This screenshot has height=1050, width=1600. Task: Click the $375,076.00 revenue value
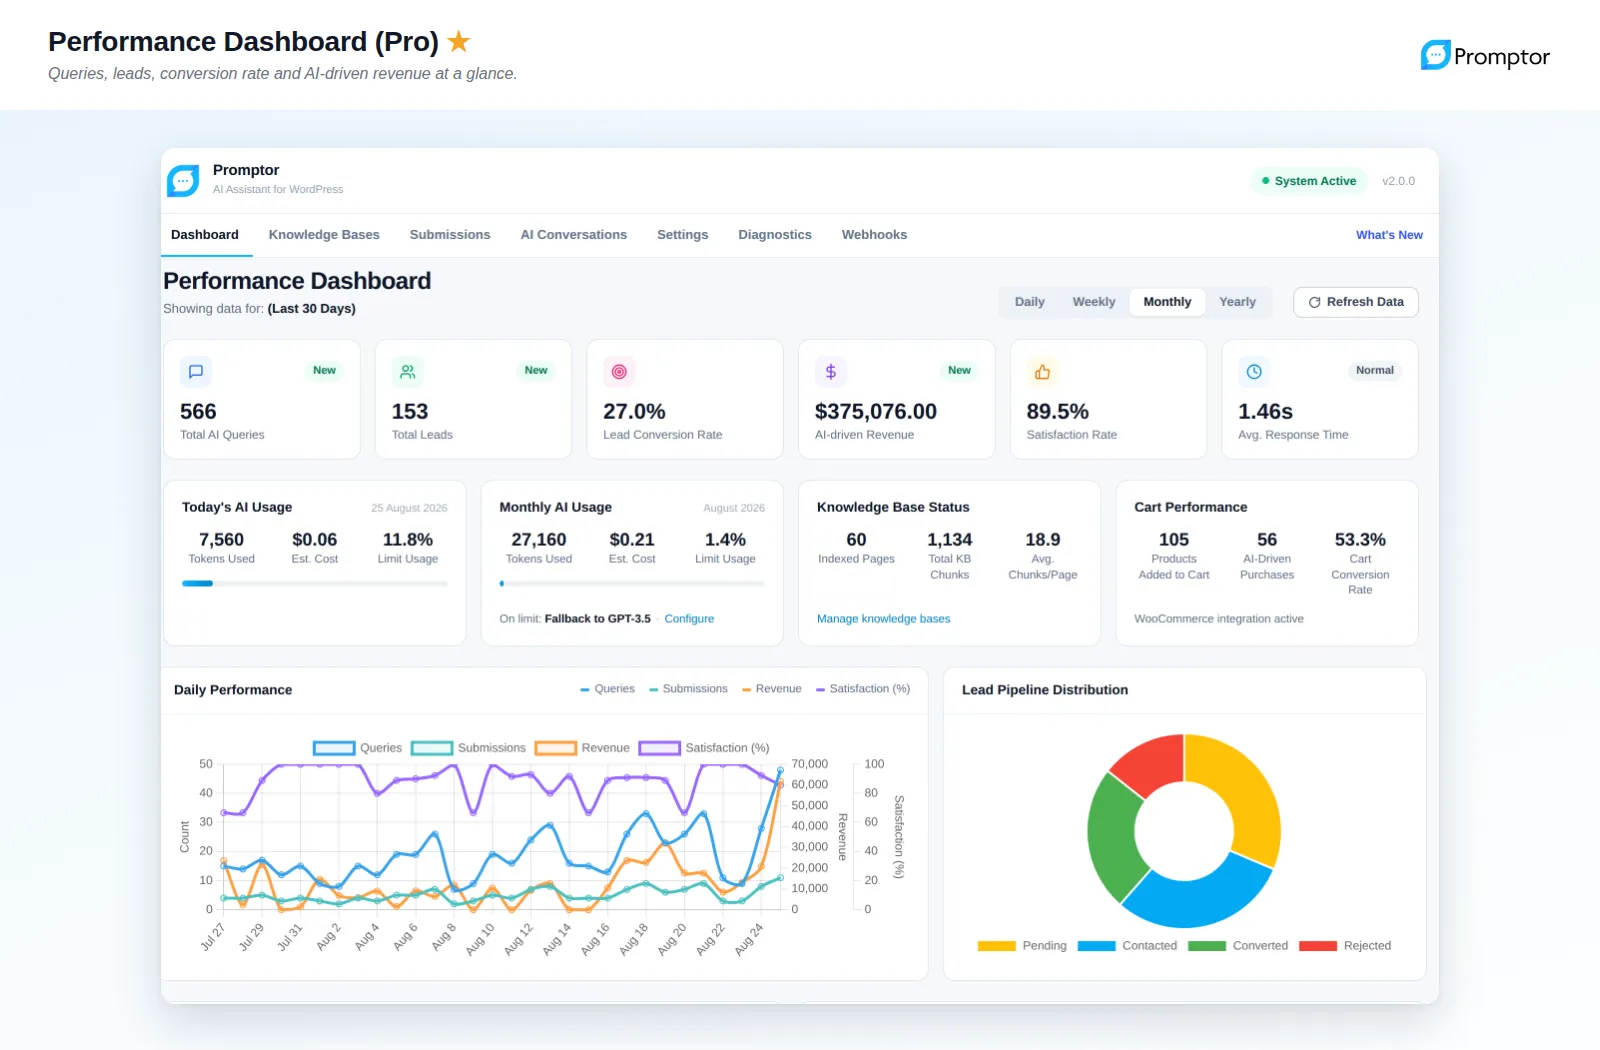876,412
